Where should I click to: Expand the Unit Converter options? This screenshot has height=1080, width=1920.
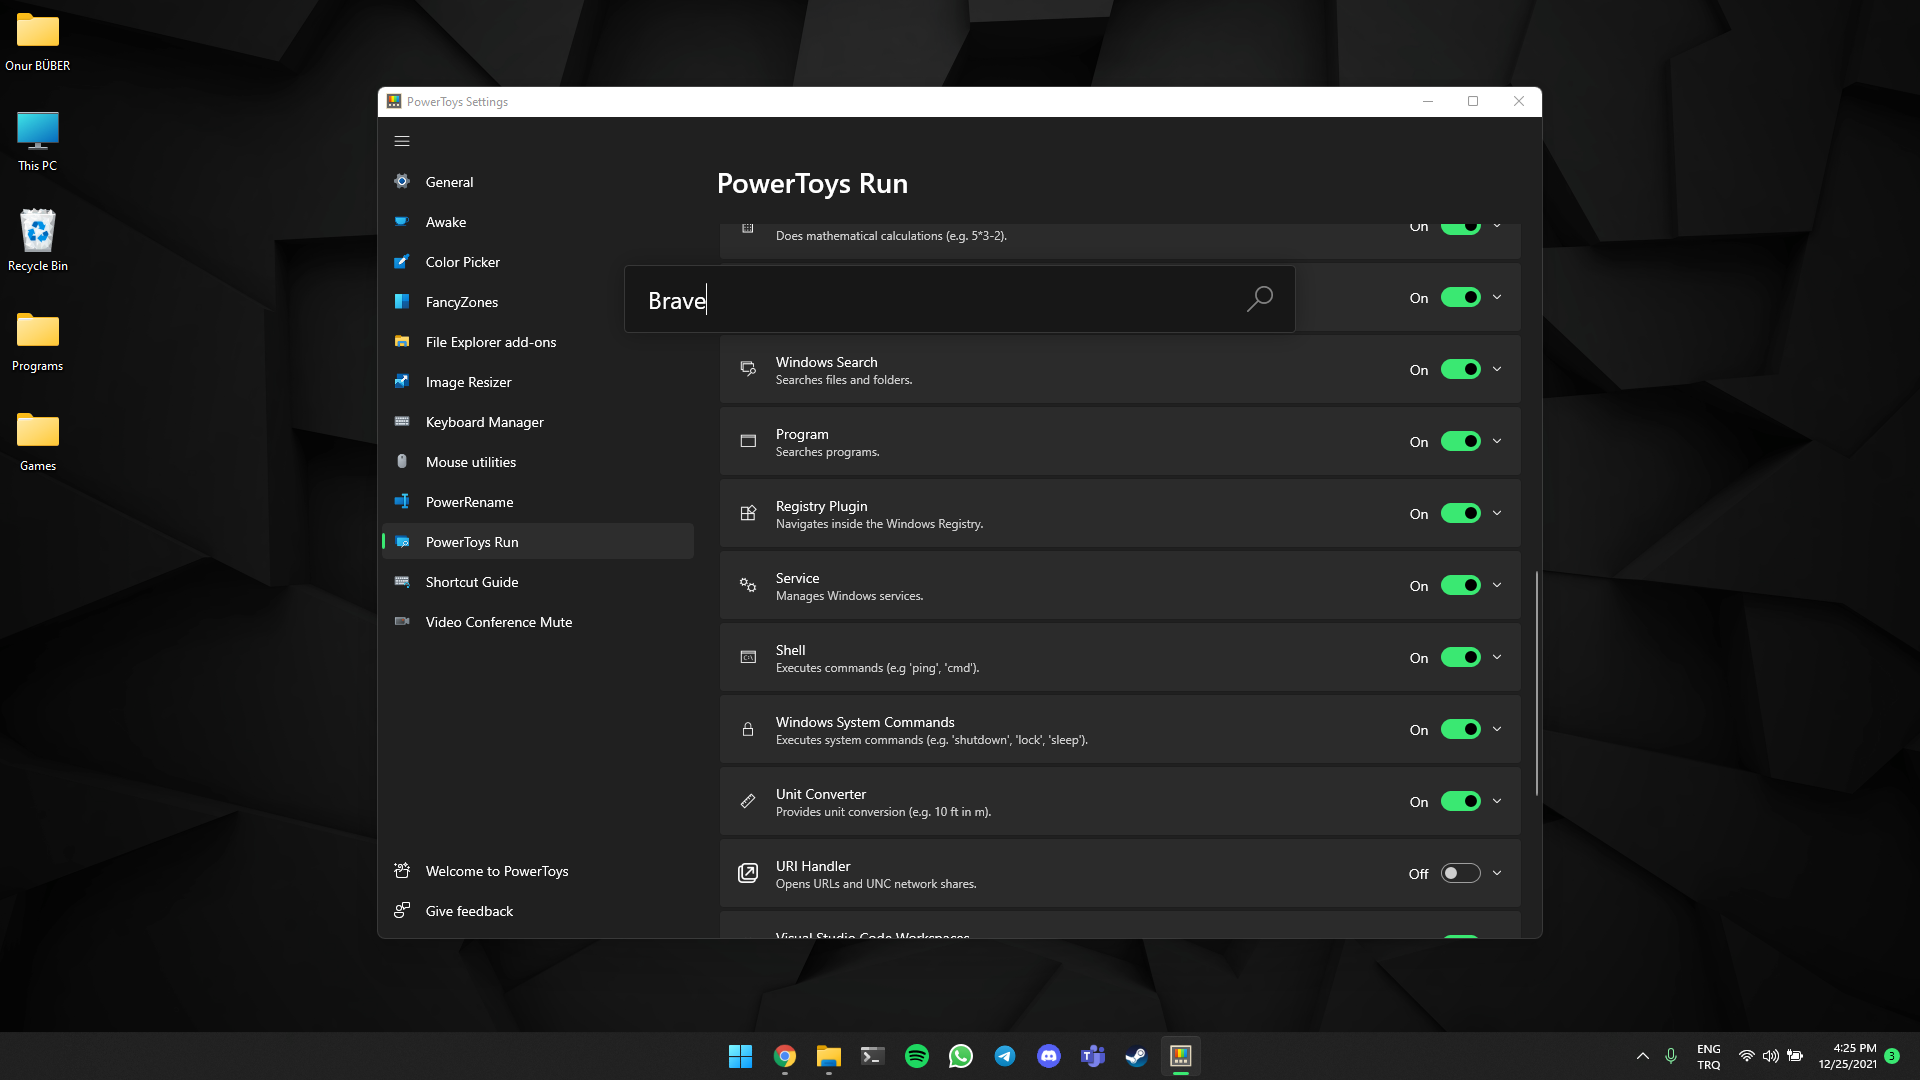1497,801
